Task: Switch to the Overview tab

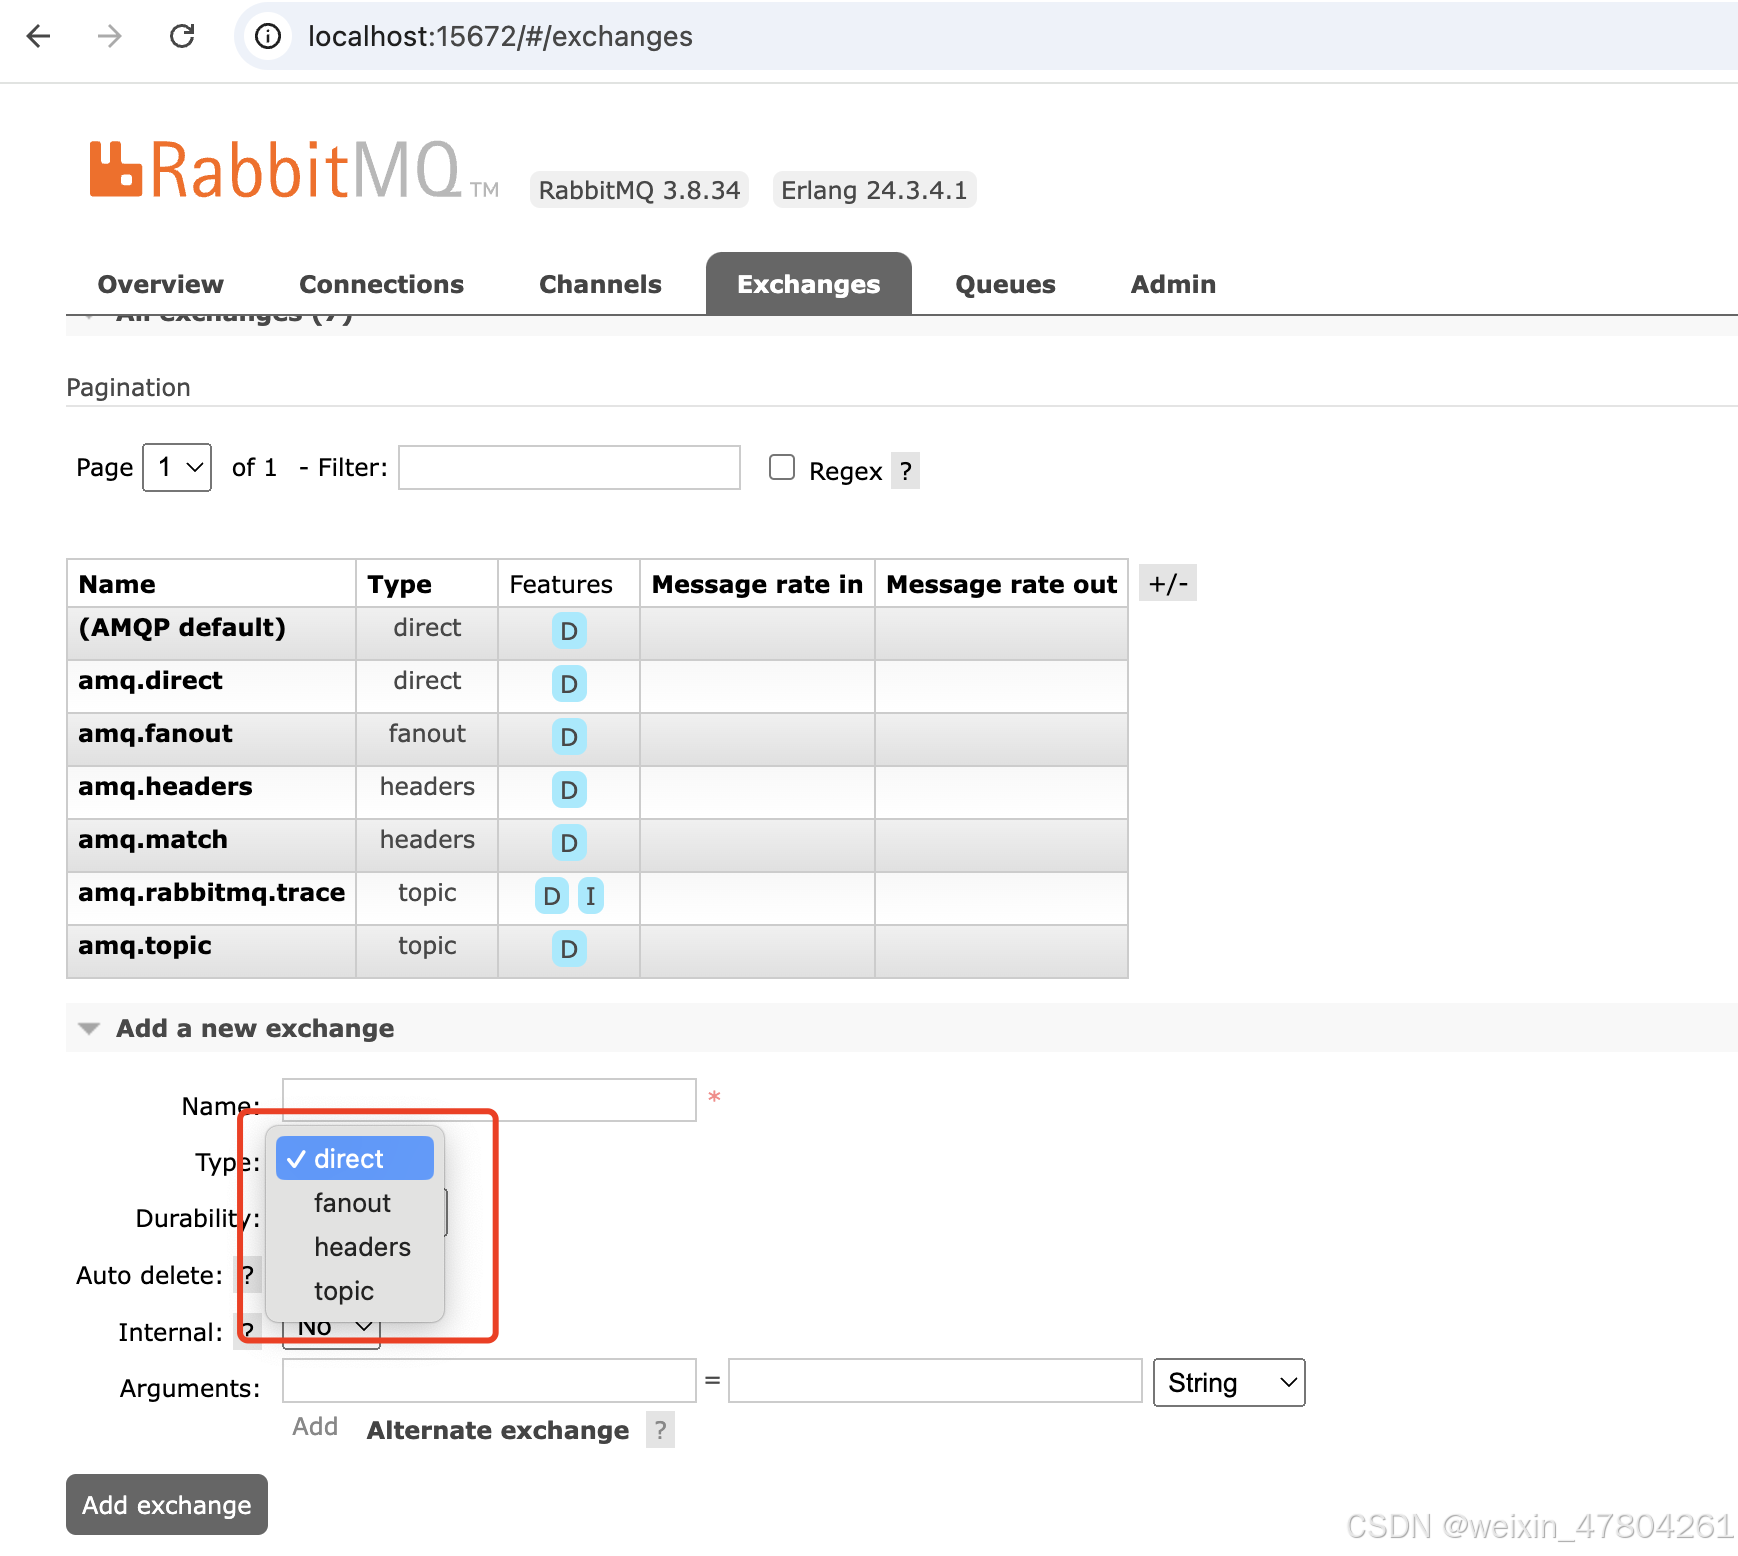Action: [160, 284]
